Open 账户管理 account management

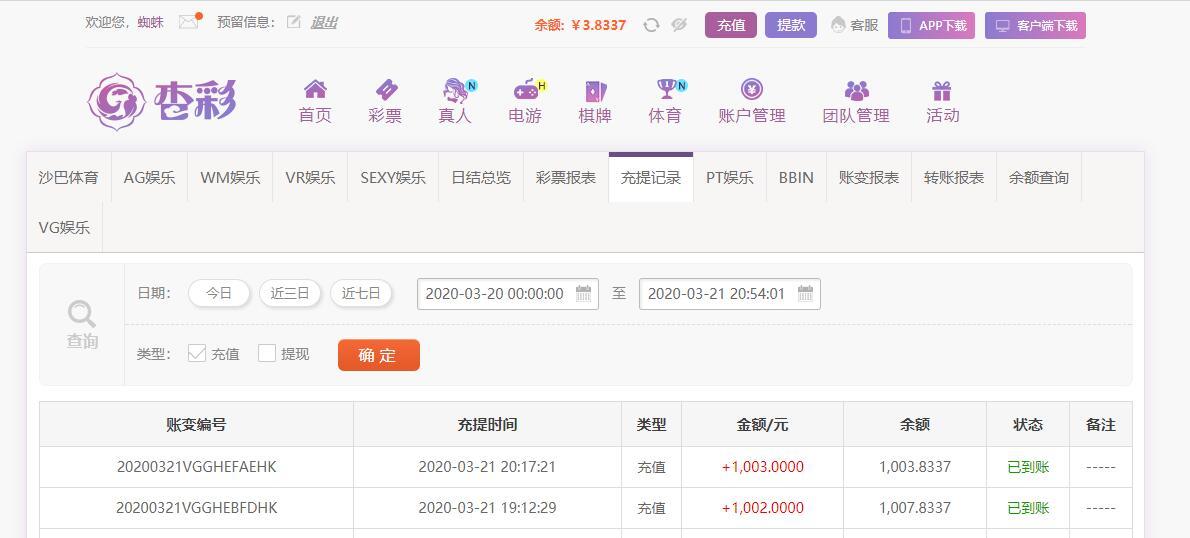coord(752,102)
